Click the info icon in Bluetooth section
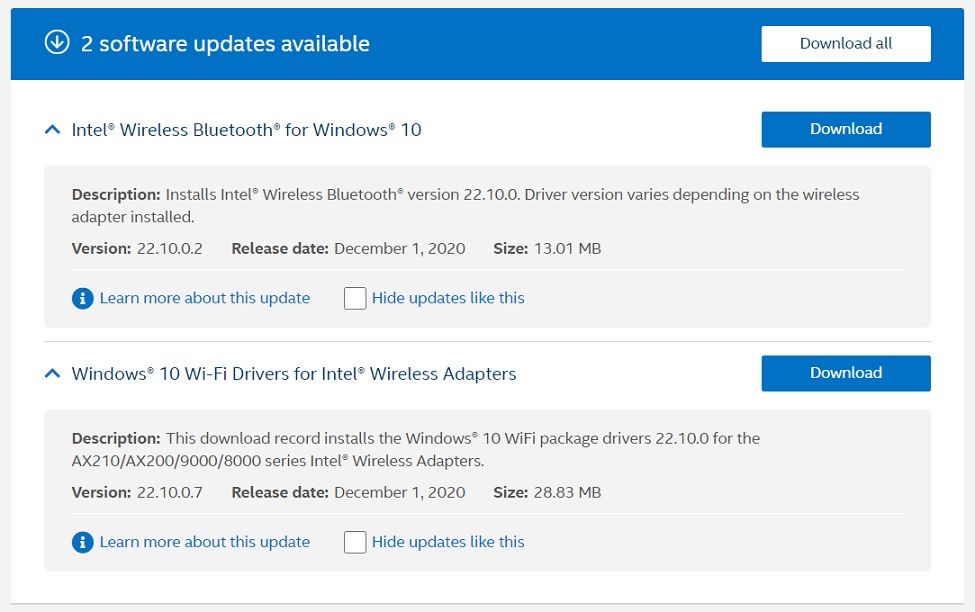 click(x=83, y=298)
